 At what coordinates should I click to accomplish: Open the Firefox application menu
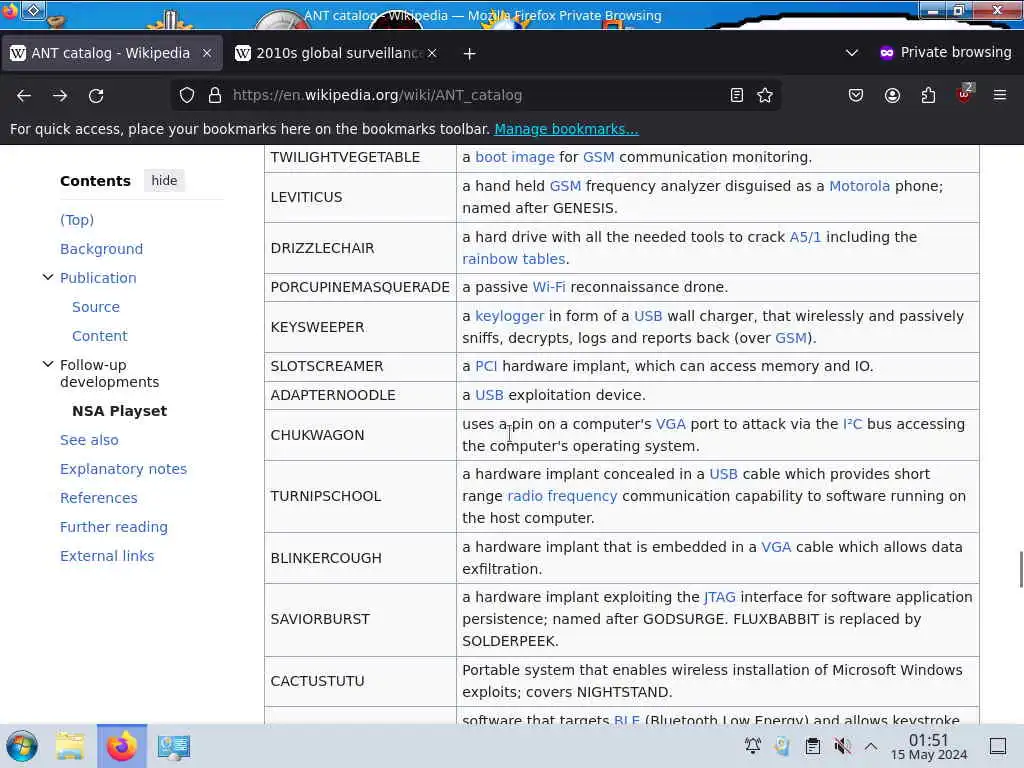tap(1000, 95)
